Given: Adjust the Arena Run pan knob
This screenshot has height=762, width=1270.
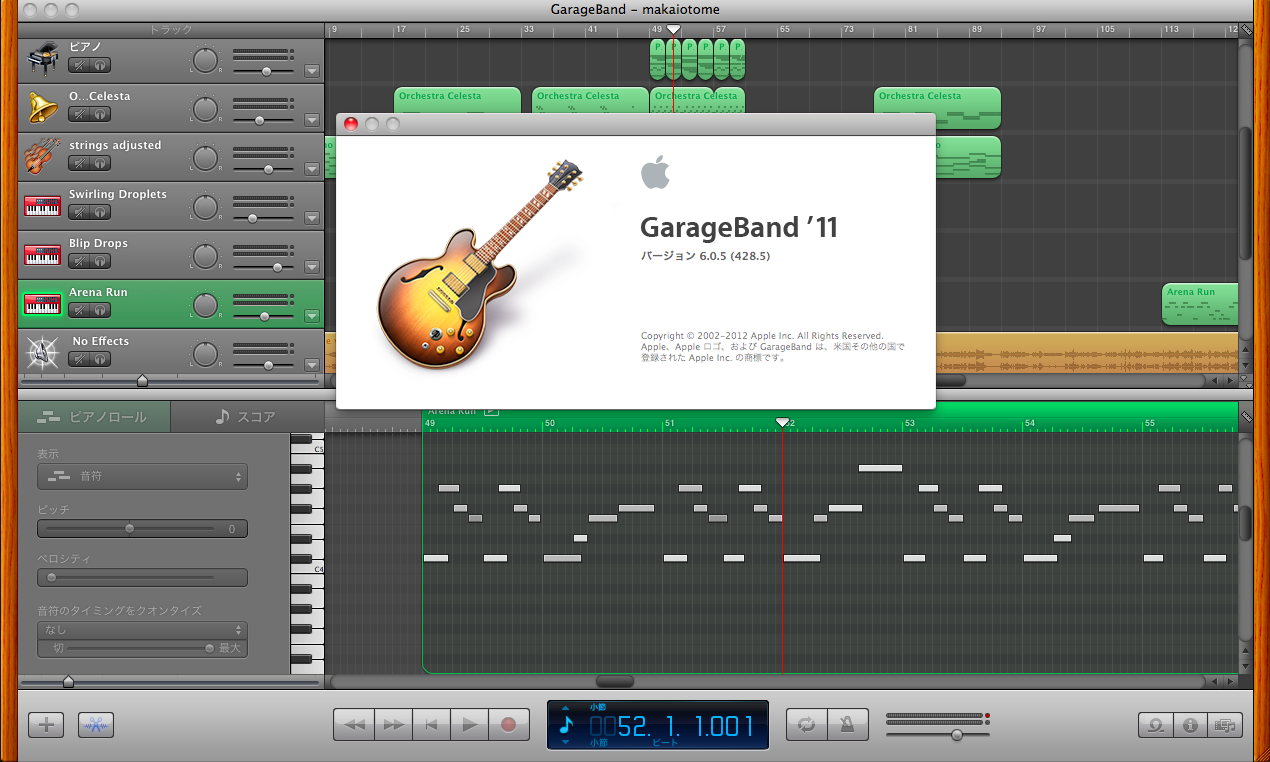Looking at the screenshot, I should coord(205,305).
